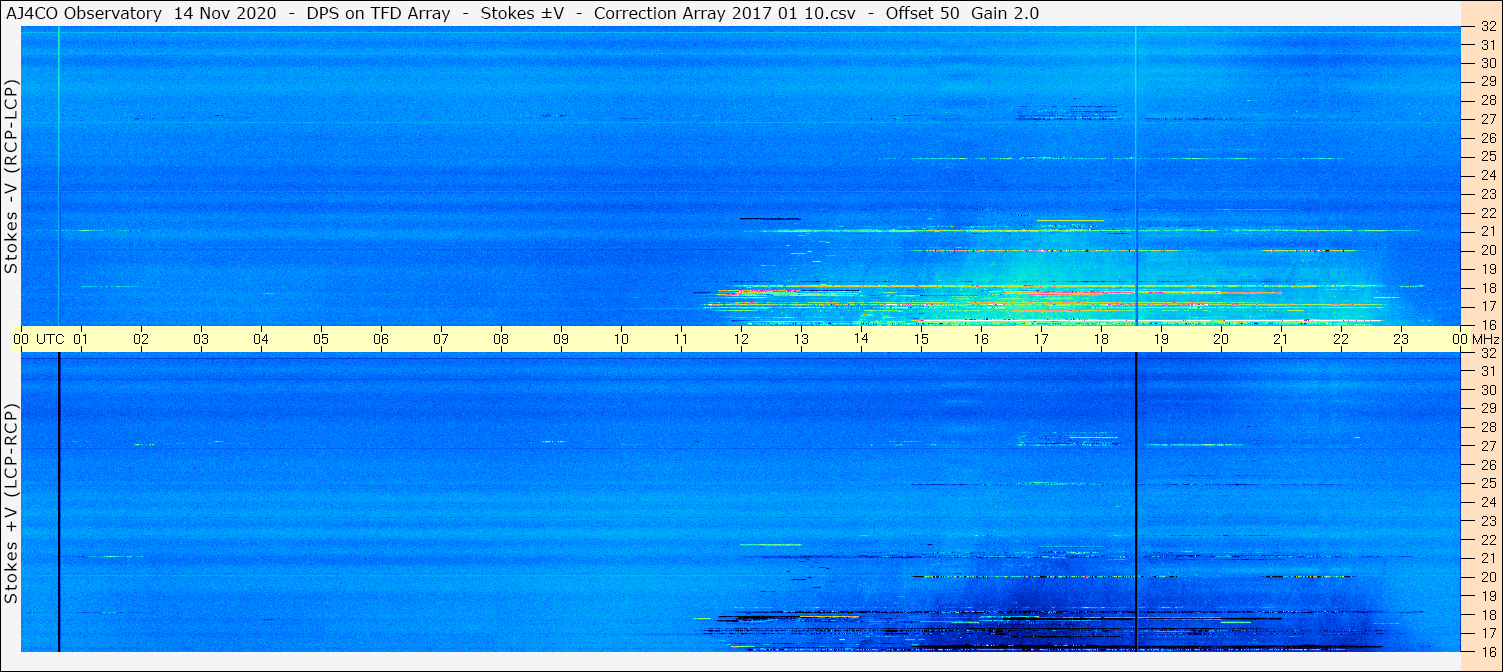Image resolution: width=1503 pixels, height=672 pixels.
Task: Click the 17 MHz label of Stokes +V panel
Action: [1487, 633]
